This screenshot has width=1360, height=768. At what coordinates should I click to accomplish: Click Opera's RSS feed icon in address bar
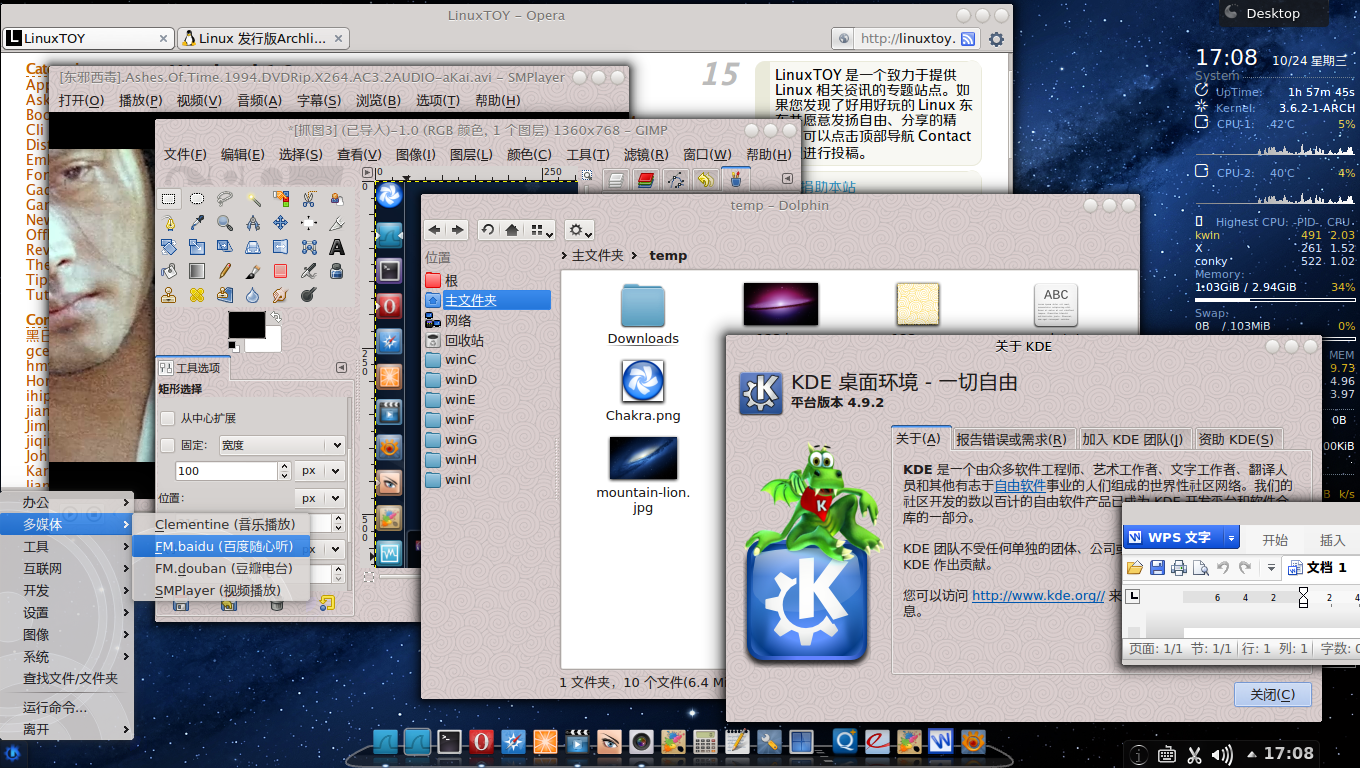(x=968, y=39)
